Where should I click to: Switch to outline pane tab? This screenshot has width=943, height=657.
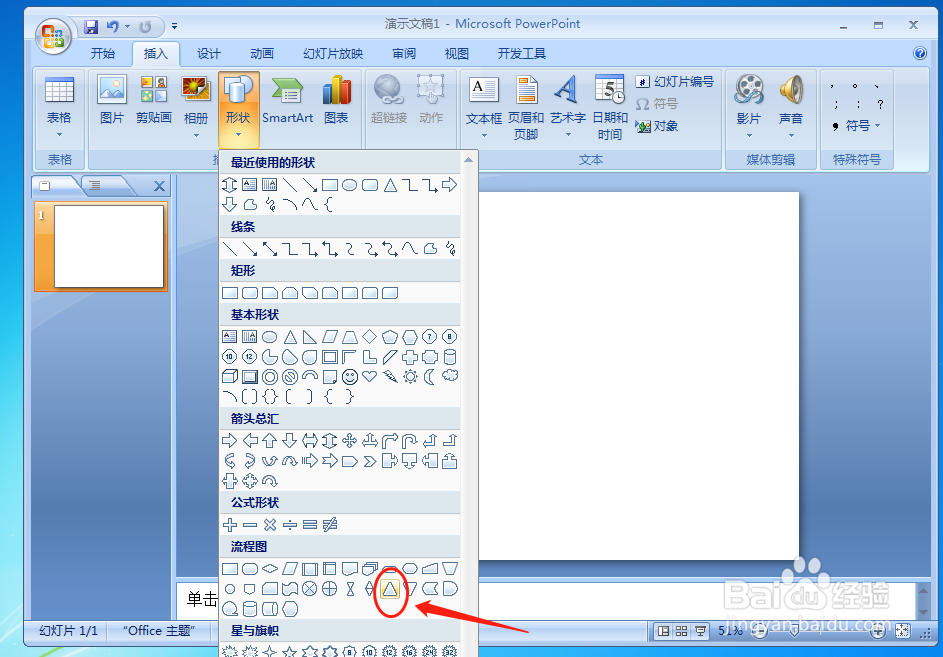pyautogui.click(x=96, y=186)
